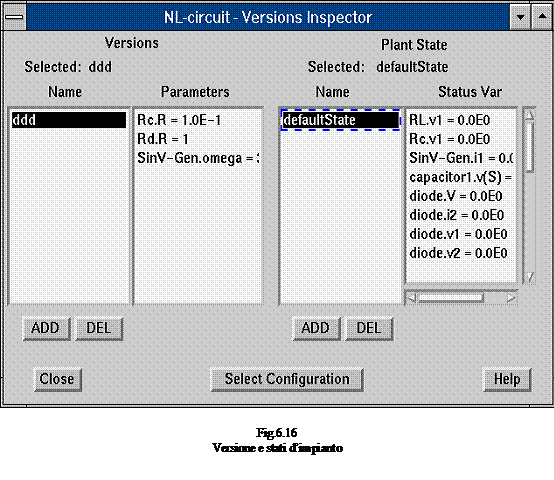Click the minimize down-arrow title button
This screenshot has height=480, width=554.
(520, 17)
